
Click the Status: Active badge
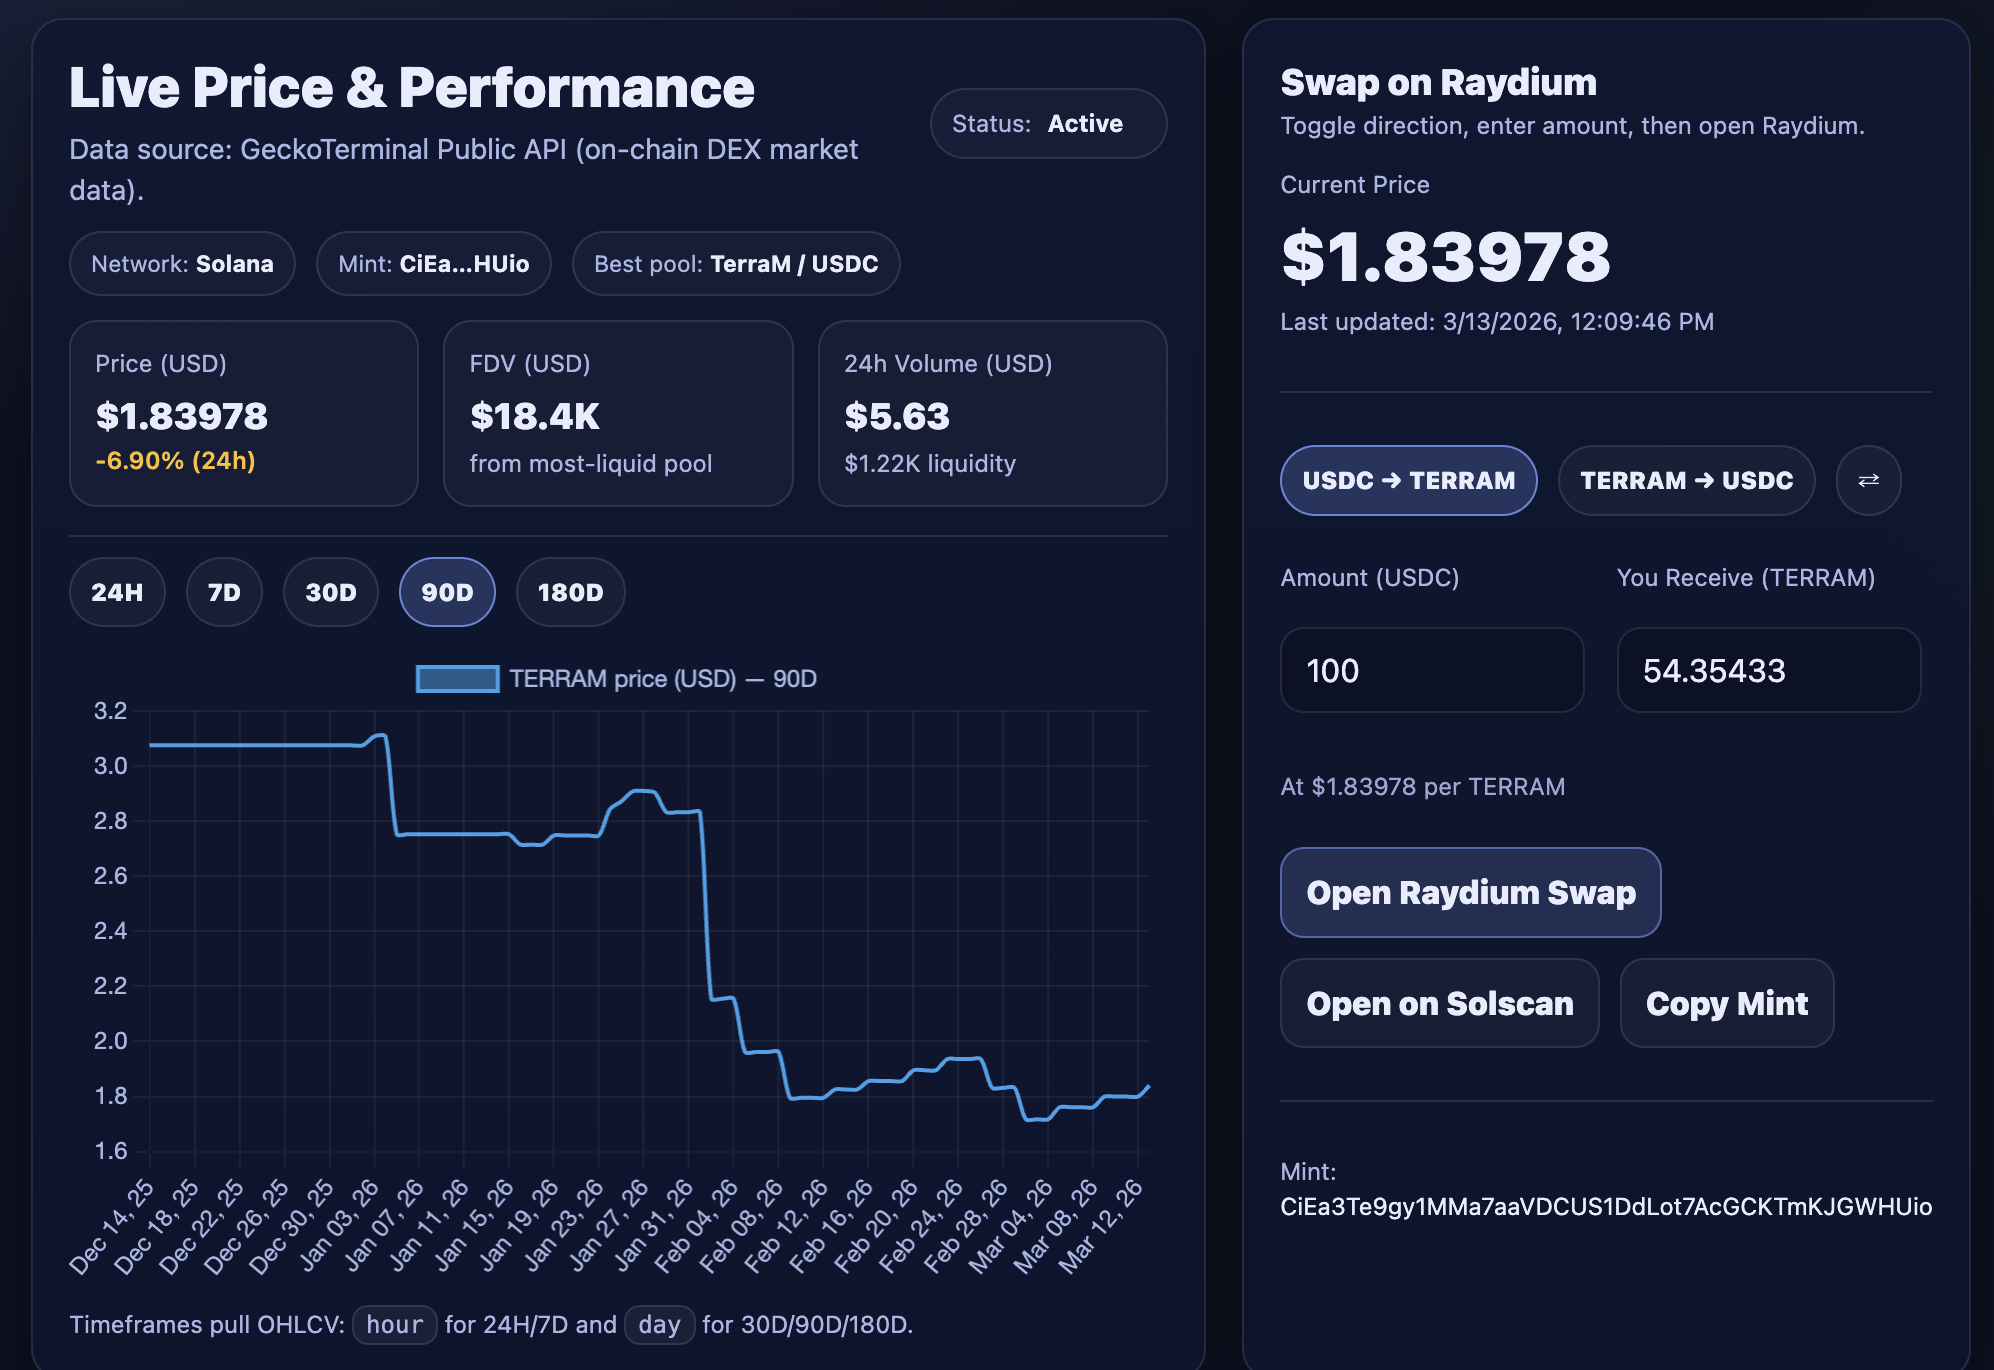tap(1048, 124)
